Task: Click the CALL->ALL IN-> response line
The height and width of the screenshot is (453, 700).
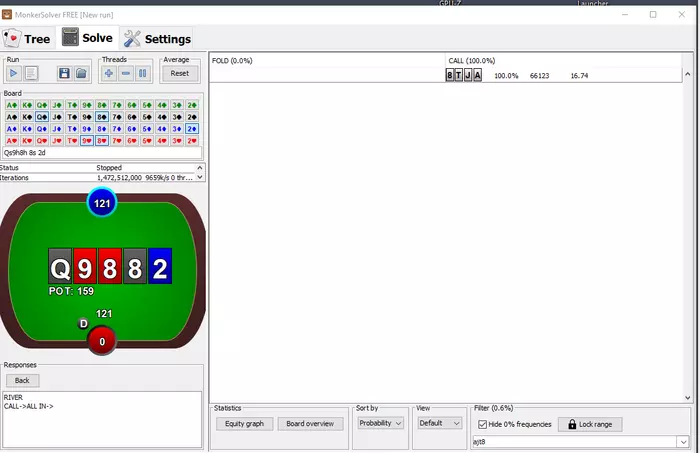Action: pos(29,406)
